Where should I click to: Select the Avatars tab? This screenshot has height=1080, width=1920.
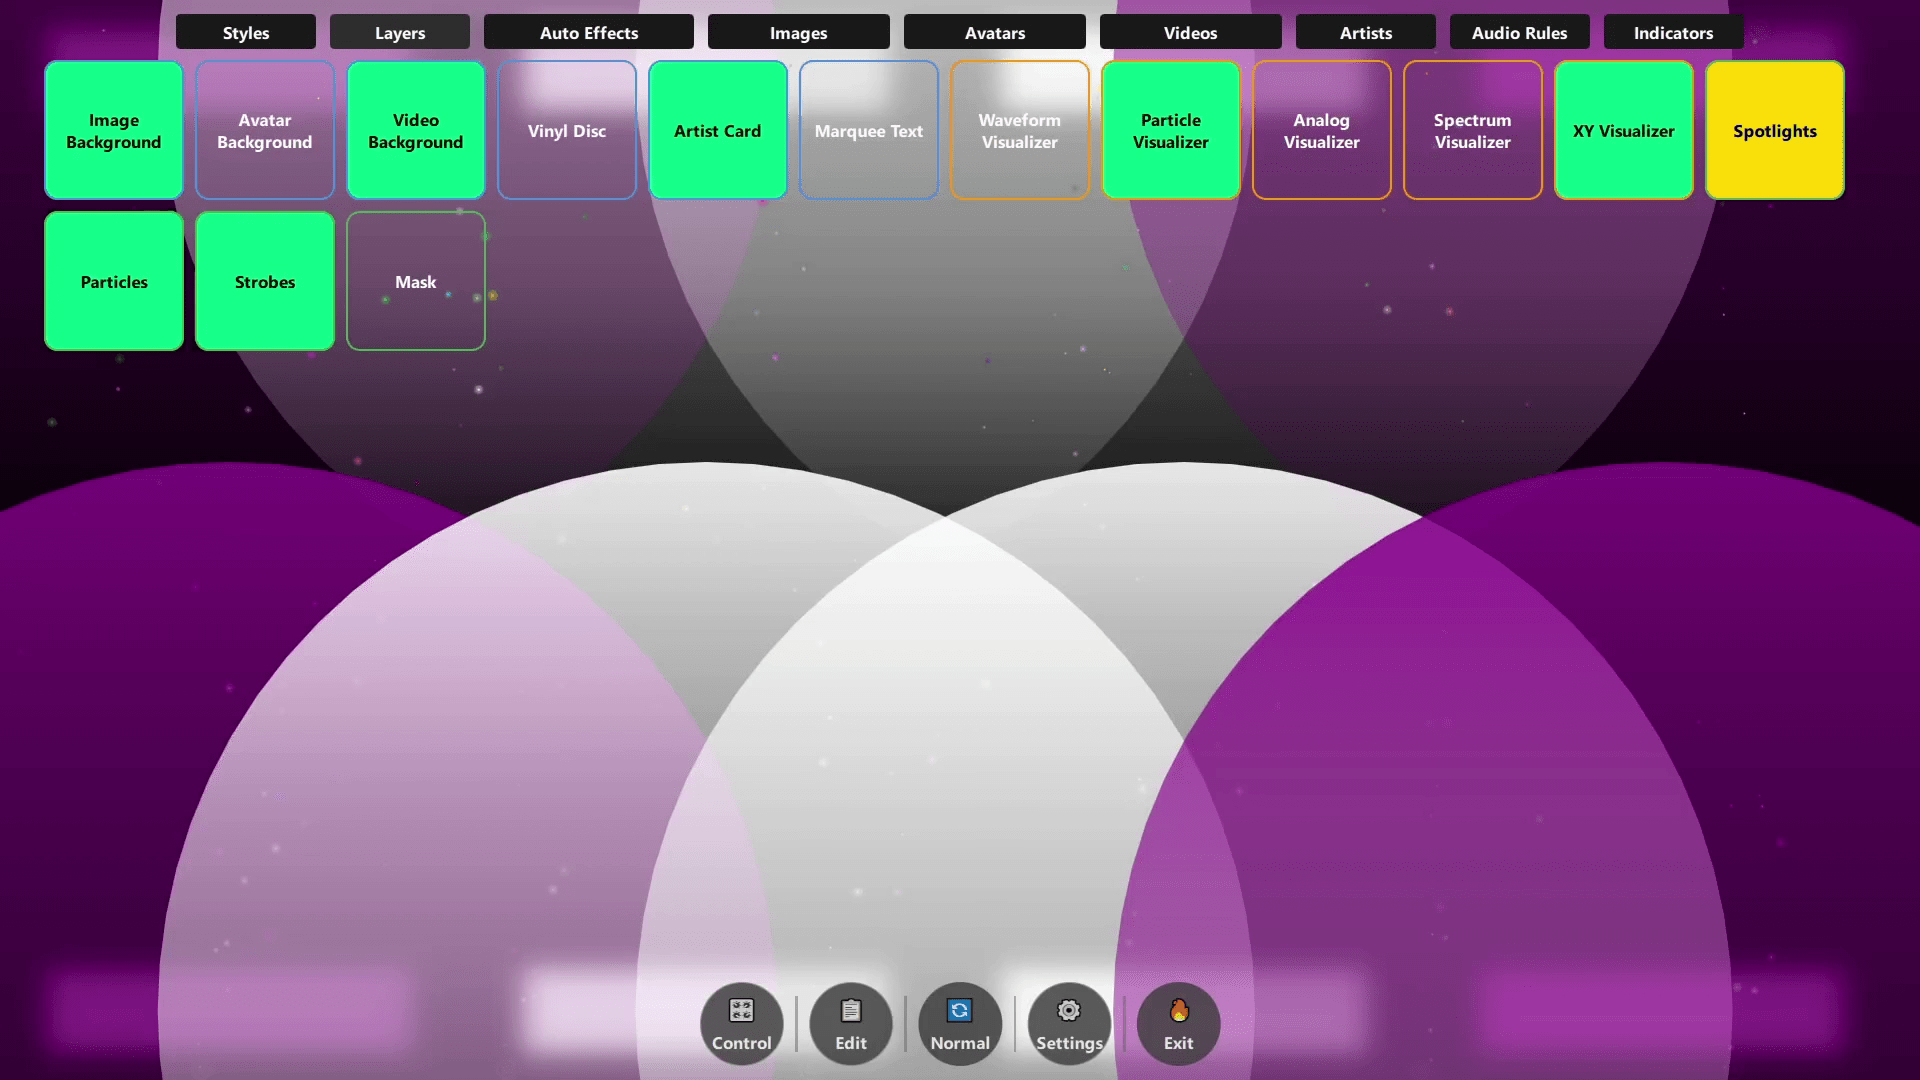tap(995, 33)
